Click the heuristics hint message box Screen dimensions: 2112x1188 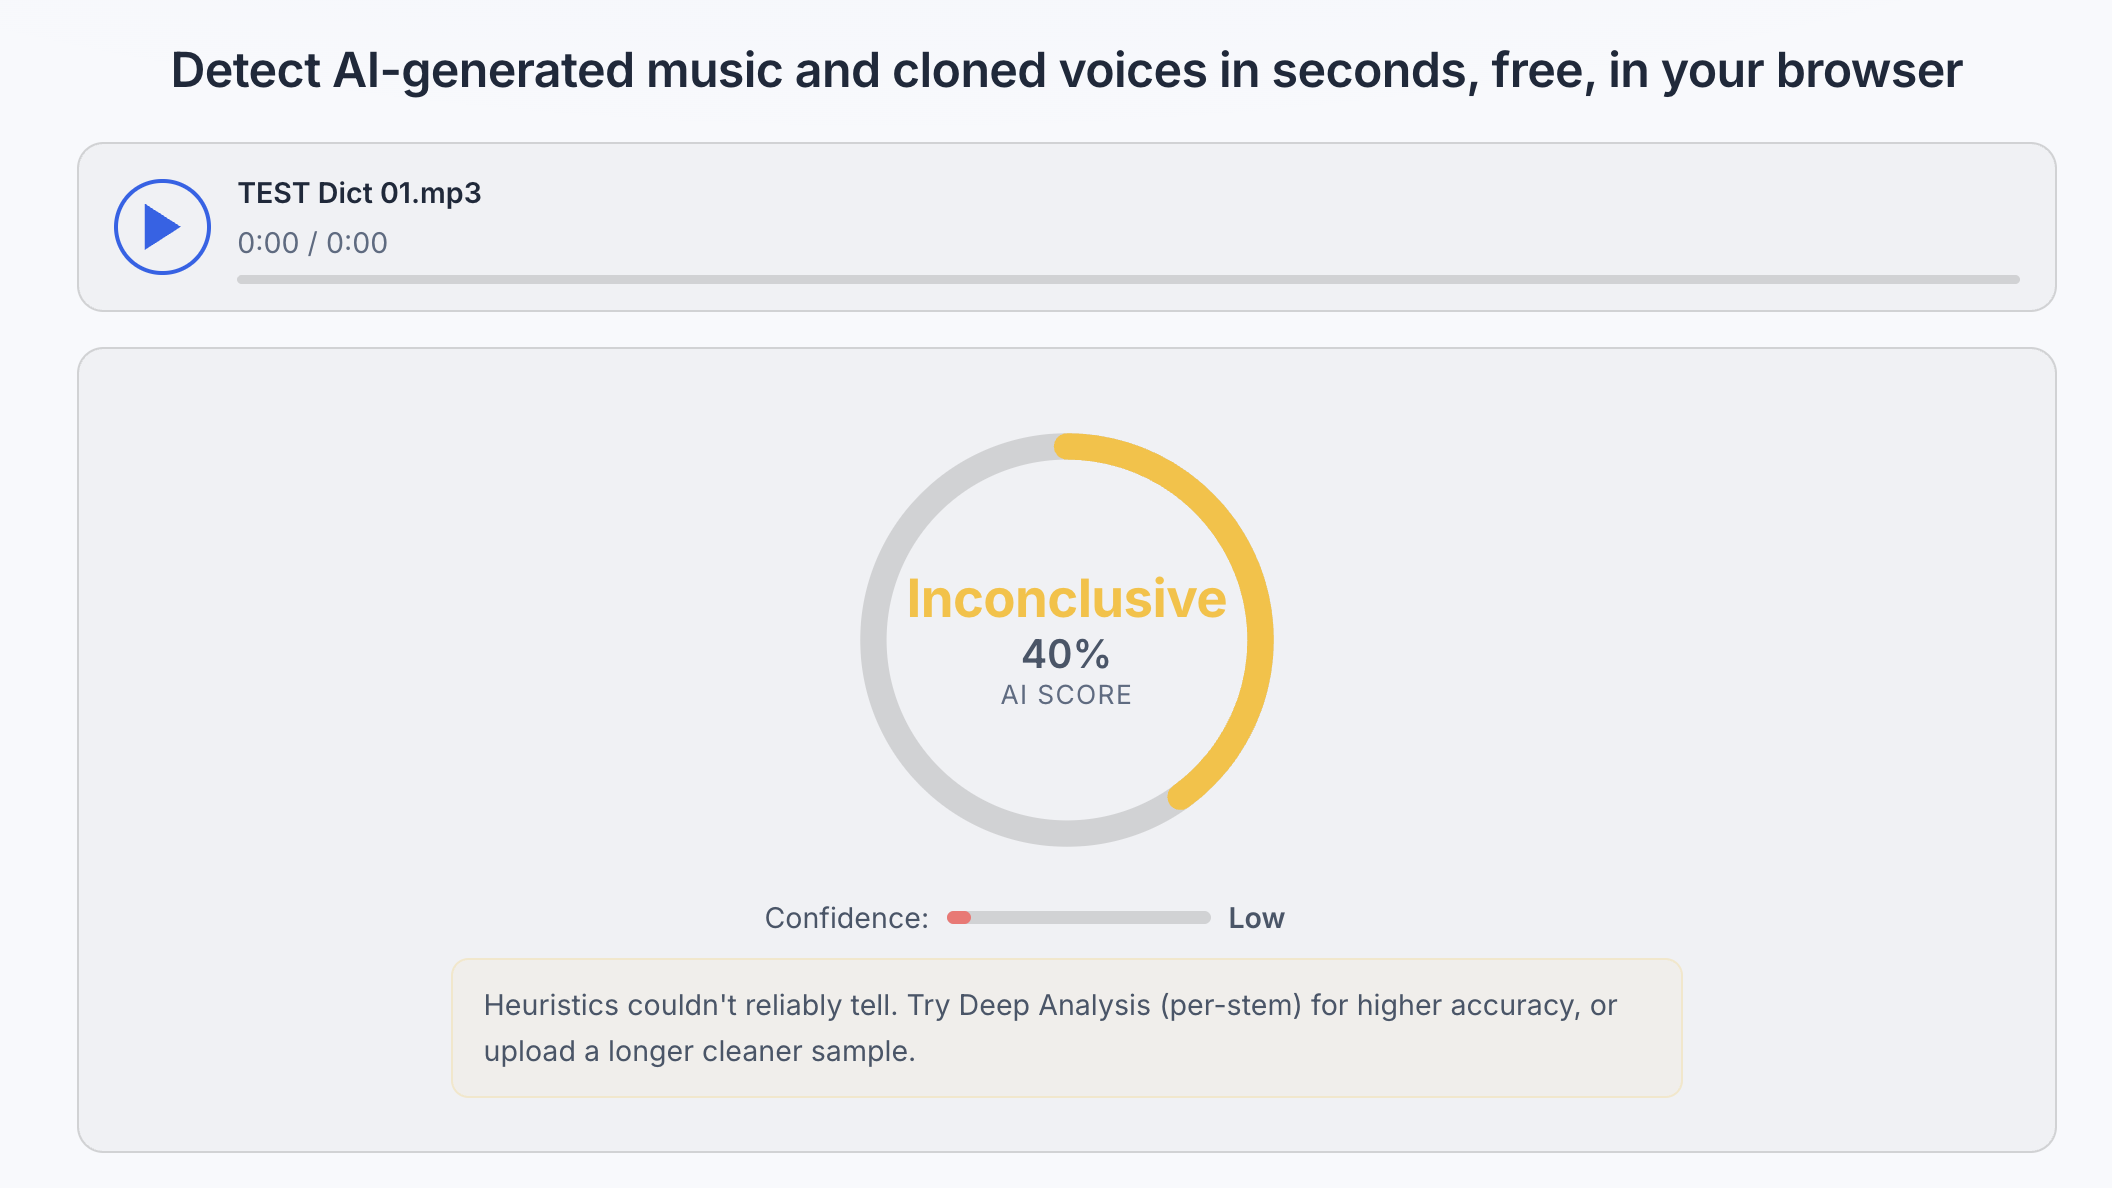[x=1066, y=1028]
